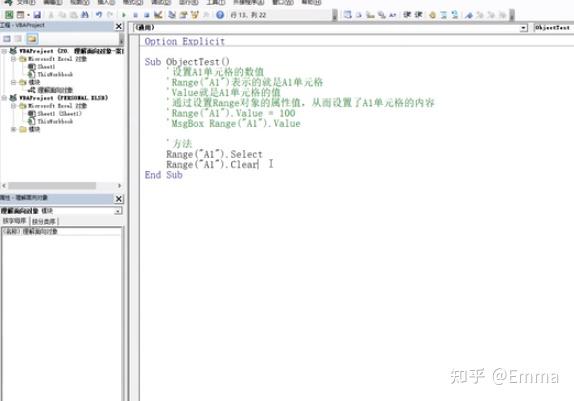This screenshot has height=401, width=574.
Task: Expand the bottom 模块 folder
Action: click(x=13, y=129)
